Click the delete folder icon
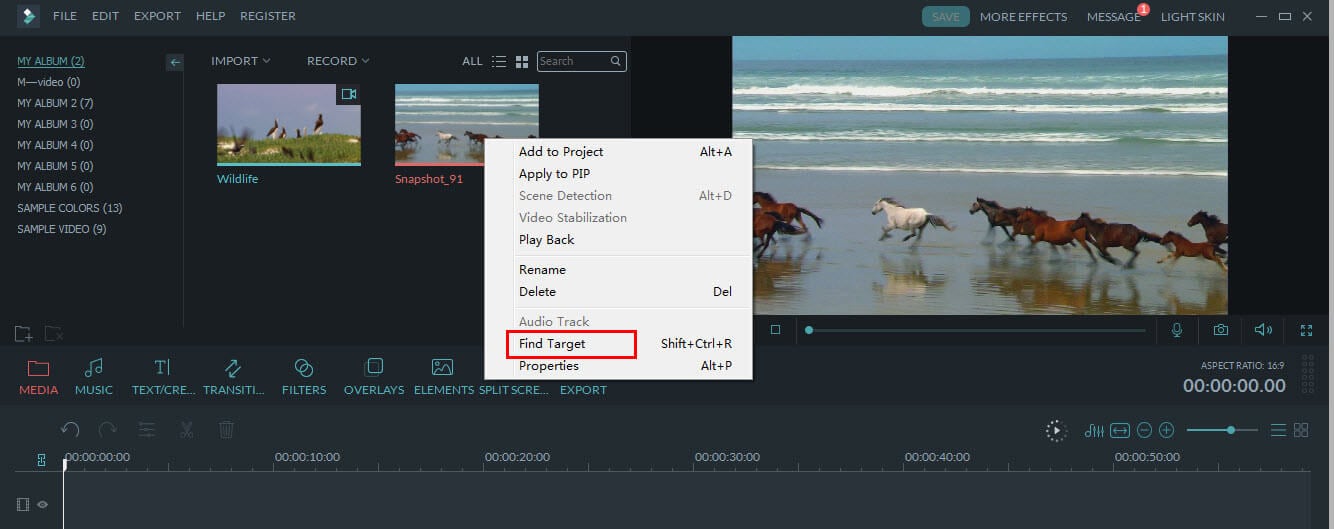Image resolution: width=1334 pixels, height=529 pixels. coord(54,333)
